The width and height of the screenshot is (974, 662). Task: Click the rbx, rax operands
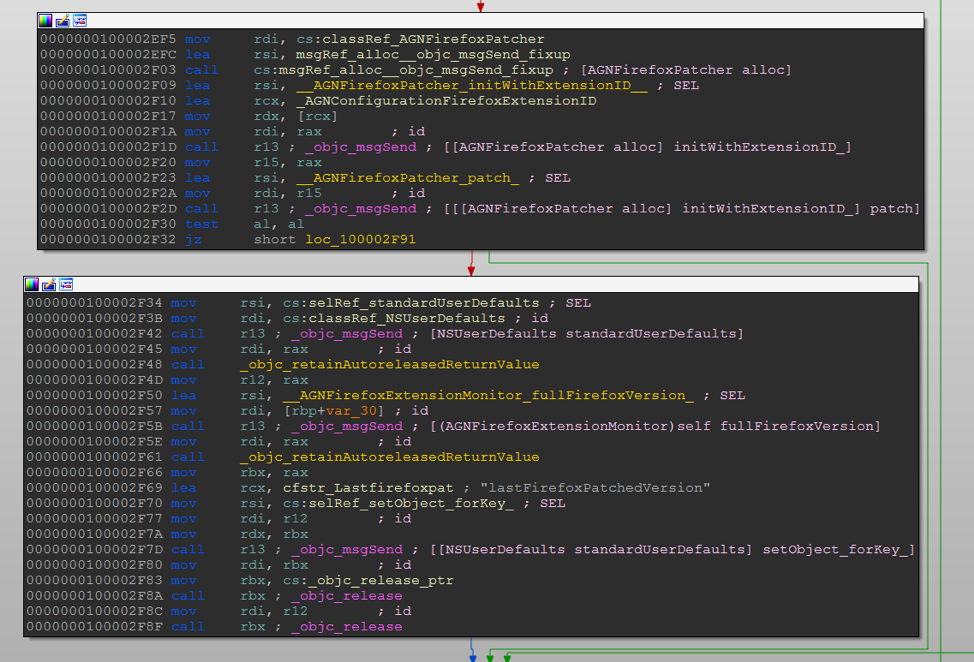pyautogui.click(x=274, y=473)
